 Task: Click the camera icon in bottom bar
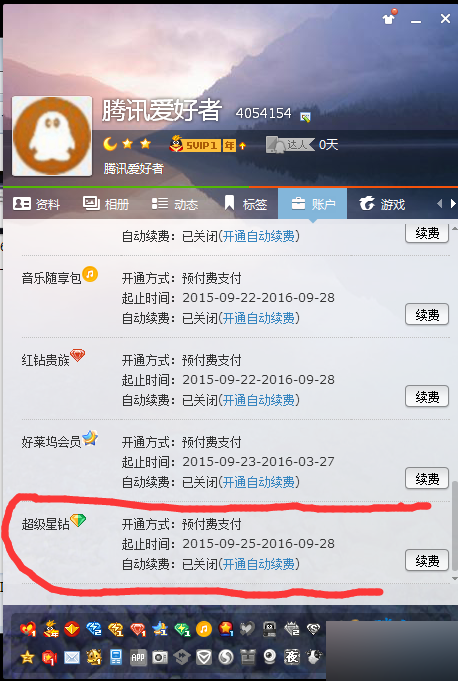[160, 658]
